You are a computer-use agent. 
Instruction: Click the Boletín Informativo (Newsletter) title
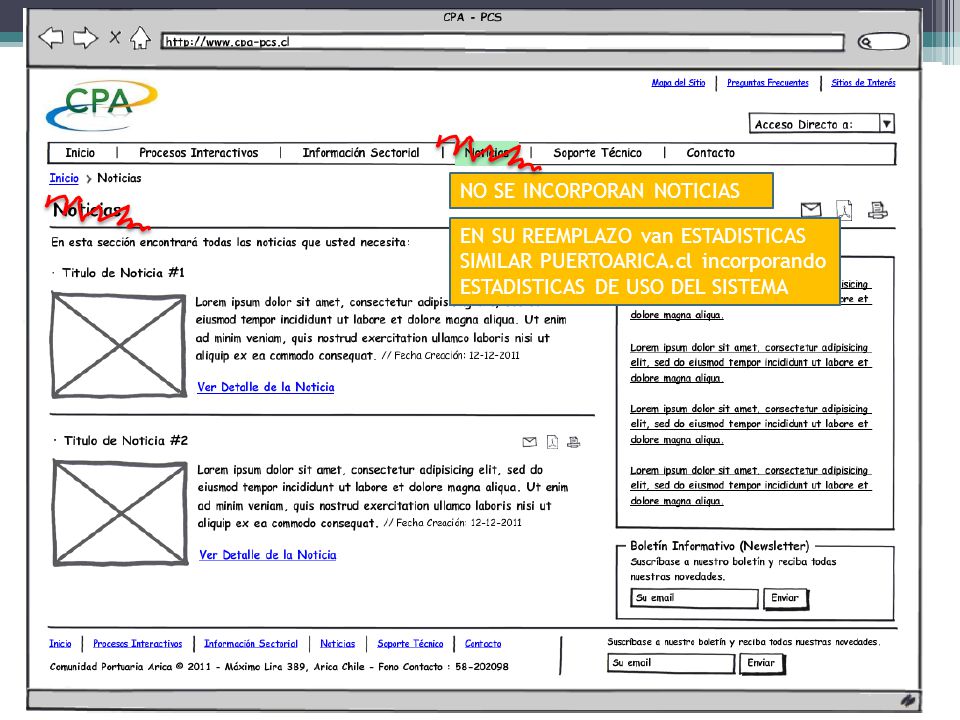tap(719, 546)
